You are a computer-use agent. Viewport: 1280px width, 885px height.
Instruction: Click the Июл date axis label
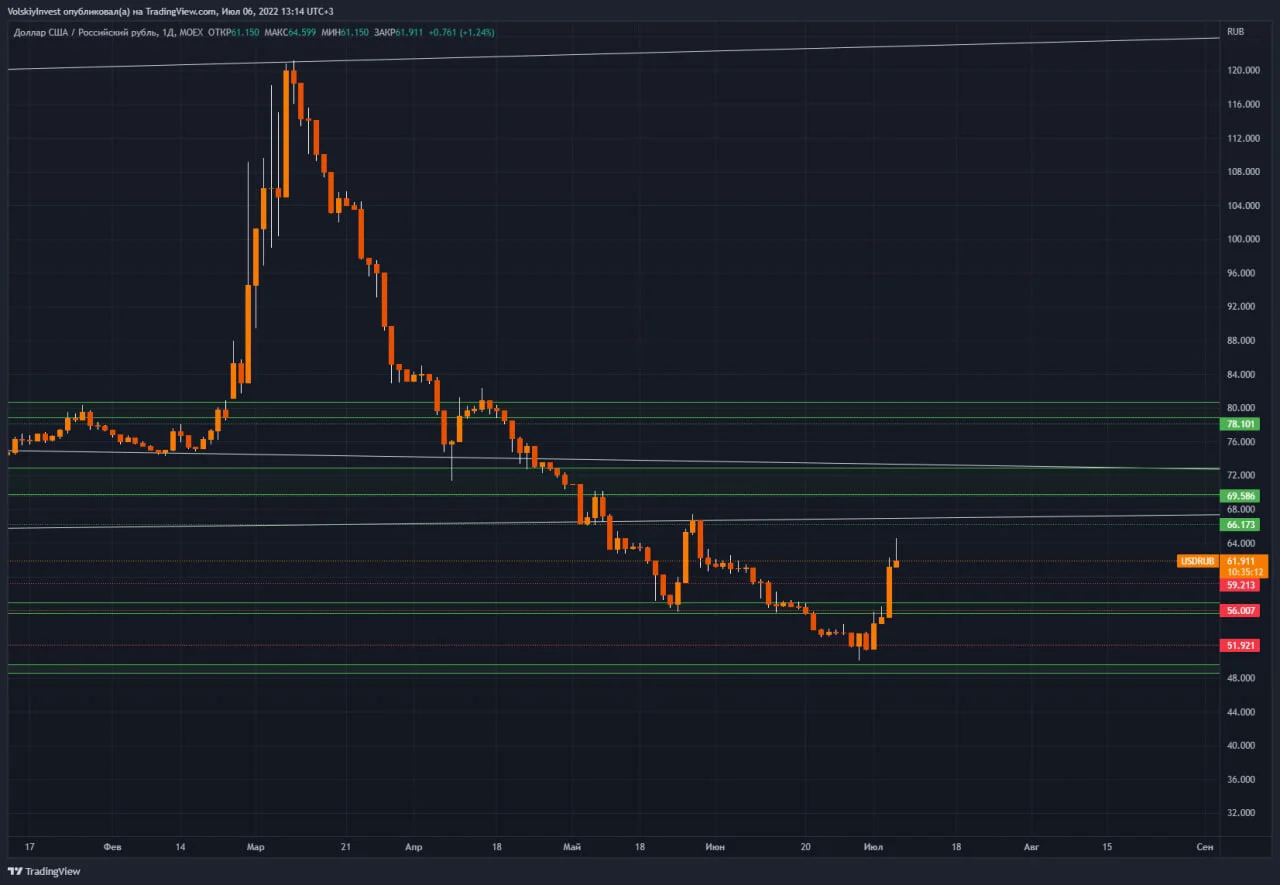pyautogui.click(x=872, y=846)
